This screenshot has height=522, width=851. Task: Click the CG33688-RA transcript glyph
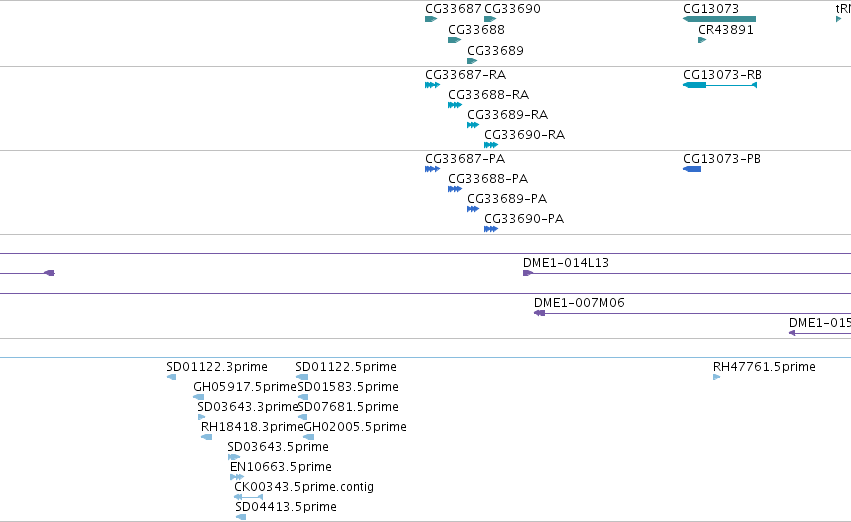point(455,105)
